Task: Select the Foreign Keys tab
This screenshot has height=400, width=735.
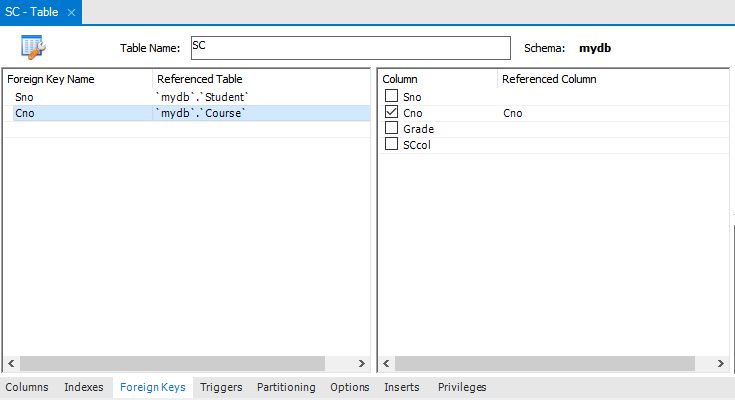Action: point(152,387)
